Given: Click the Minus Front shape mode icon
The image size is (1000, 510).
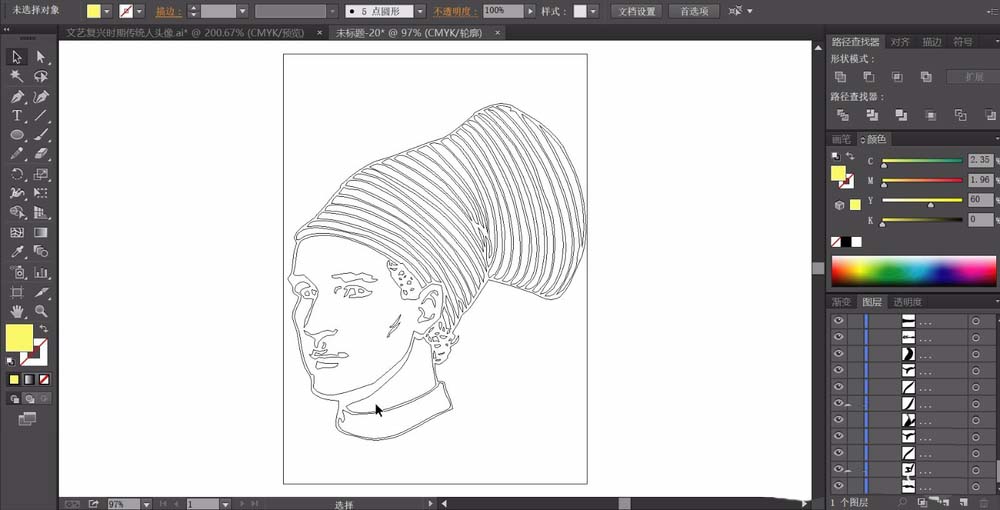Looking at the screenshot, I should click(x=869, y=77).
